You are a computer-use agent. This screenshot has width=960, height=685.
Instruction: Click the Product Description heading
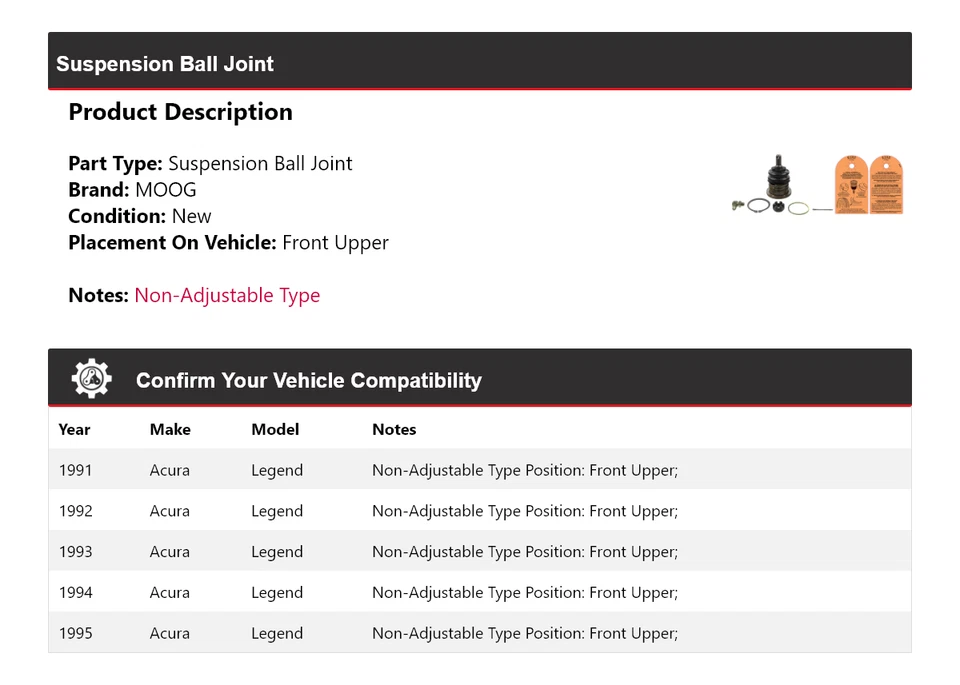point(181,113)
